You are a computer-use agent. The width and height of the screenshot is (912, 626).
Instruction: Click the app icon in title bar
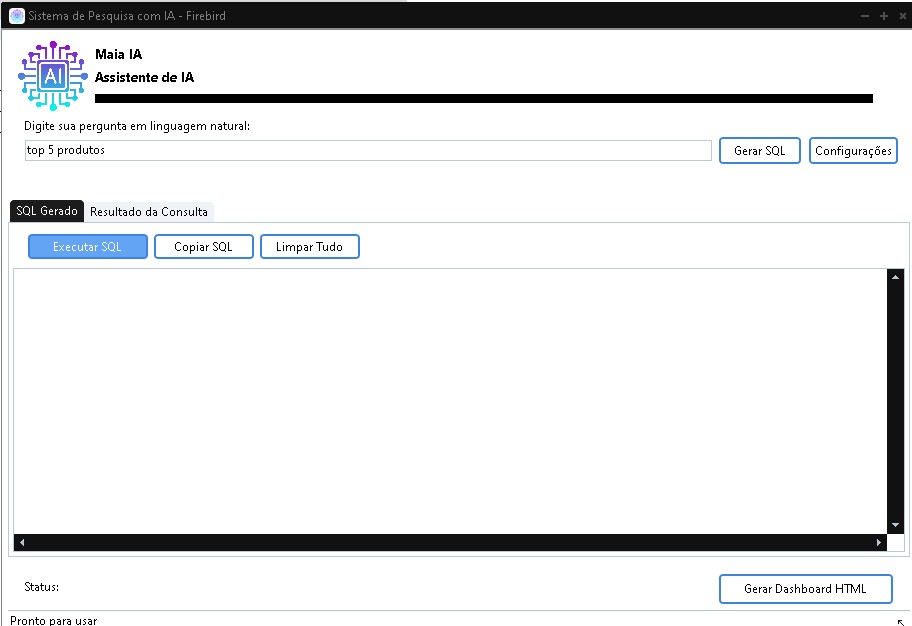point(17,16)
